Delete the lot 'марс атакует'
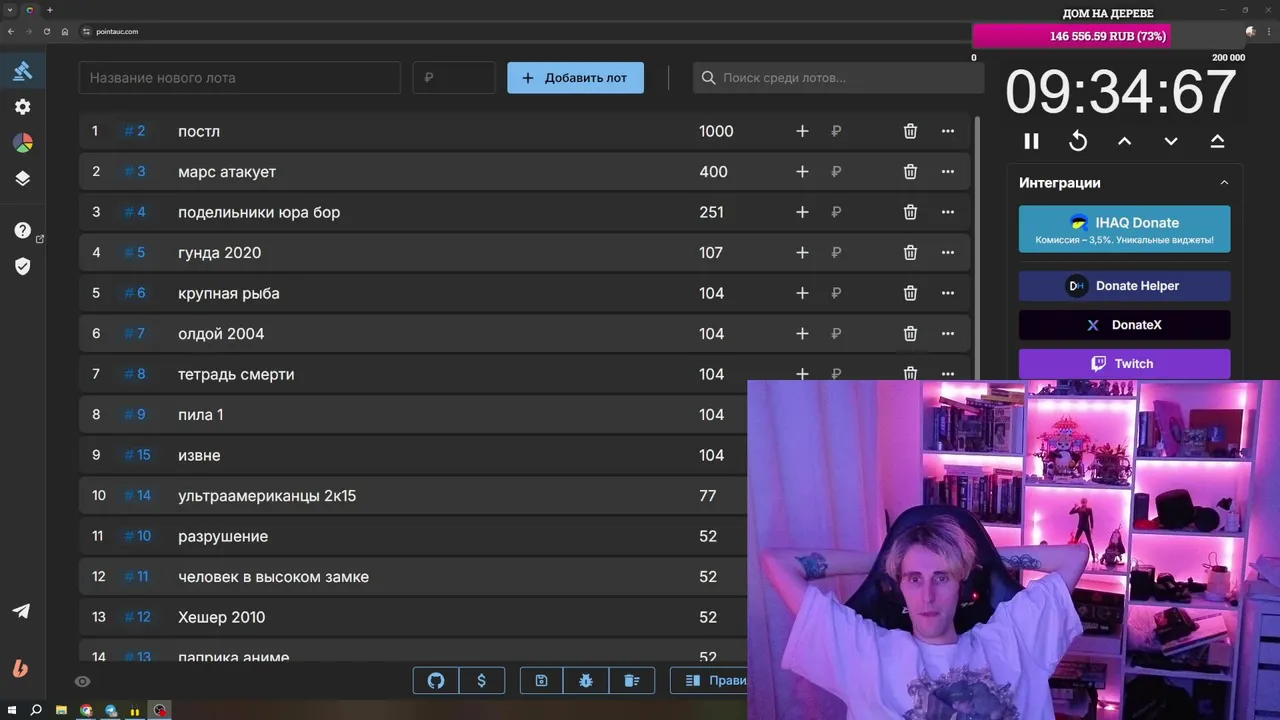Screen dimensions: 1280x720 910,172
